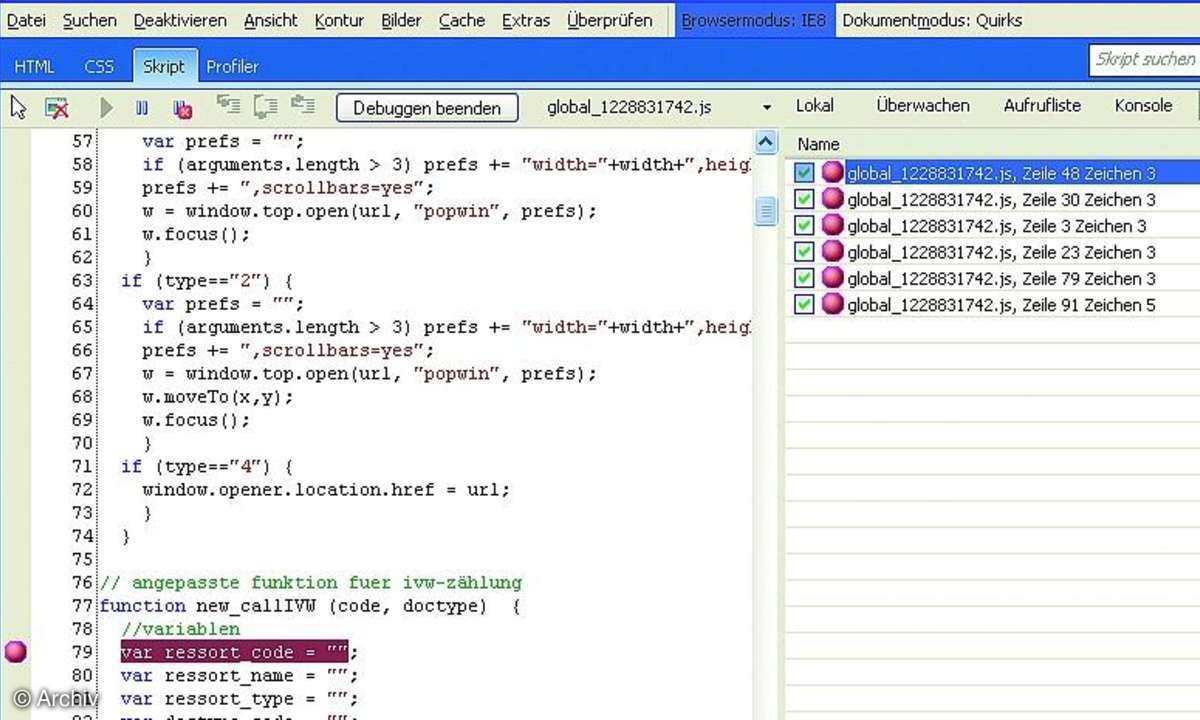This screenshot has width=1200, height=720.
Task: Click the break all pause icon
Action: click(x=142, y=108)
